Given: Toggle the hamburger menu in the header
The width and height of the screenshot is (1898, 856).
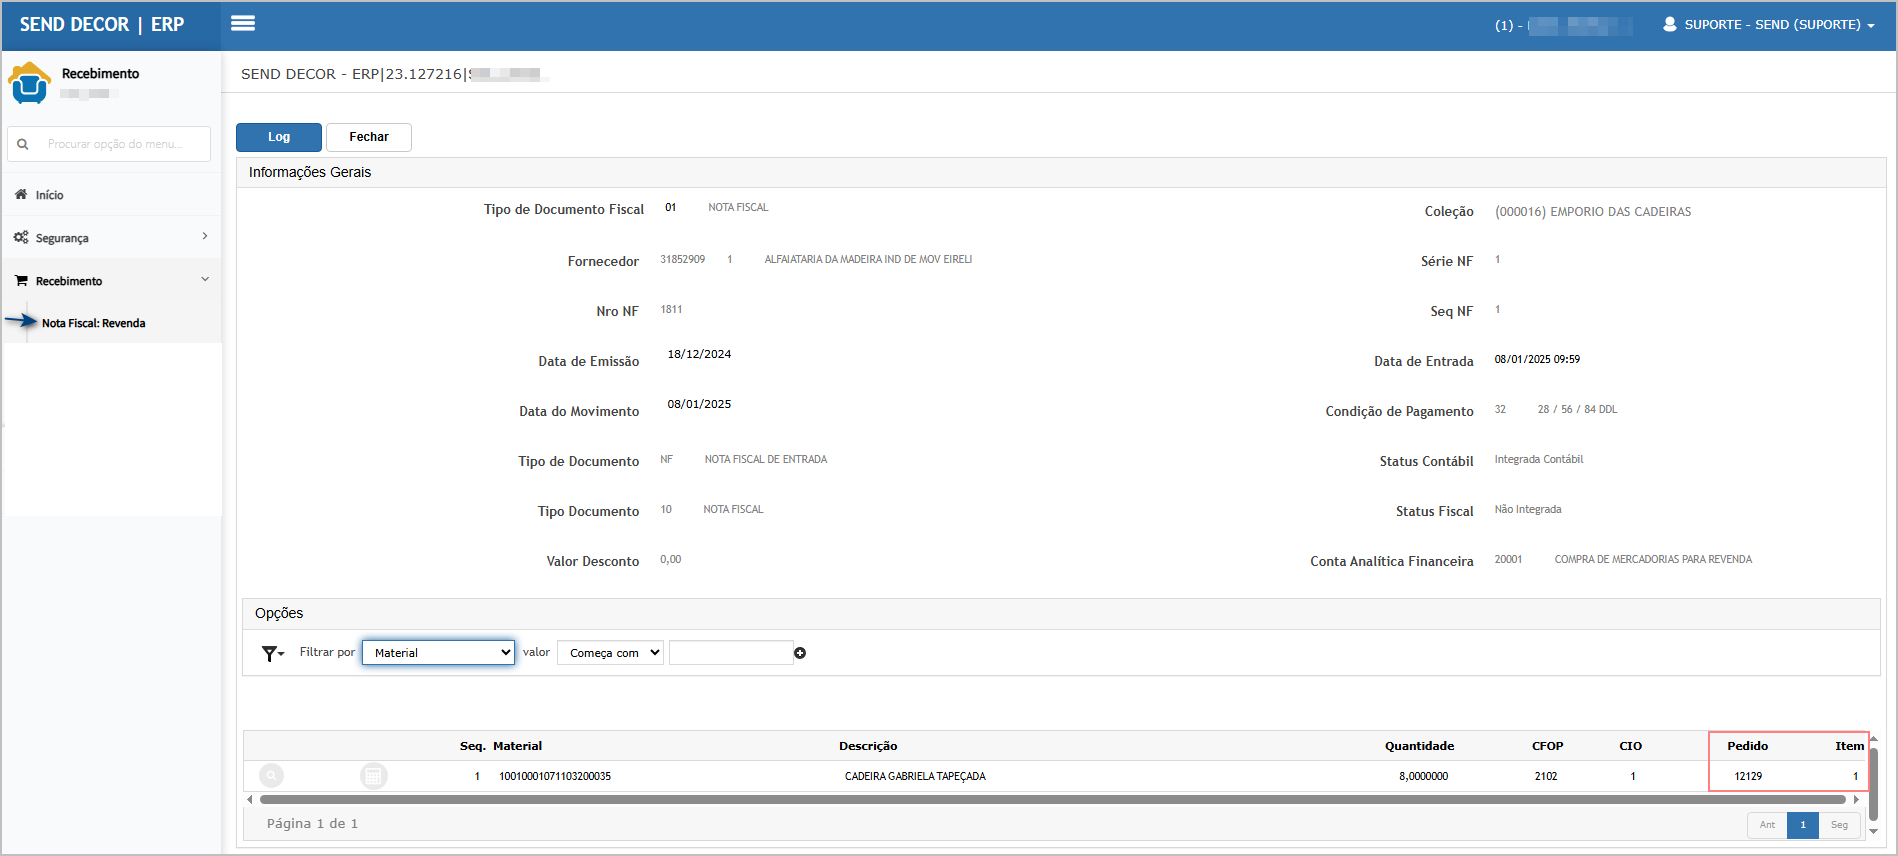Looking at the screenshot, I should [242, 24].
